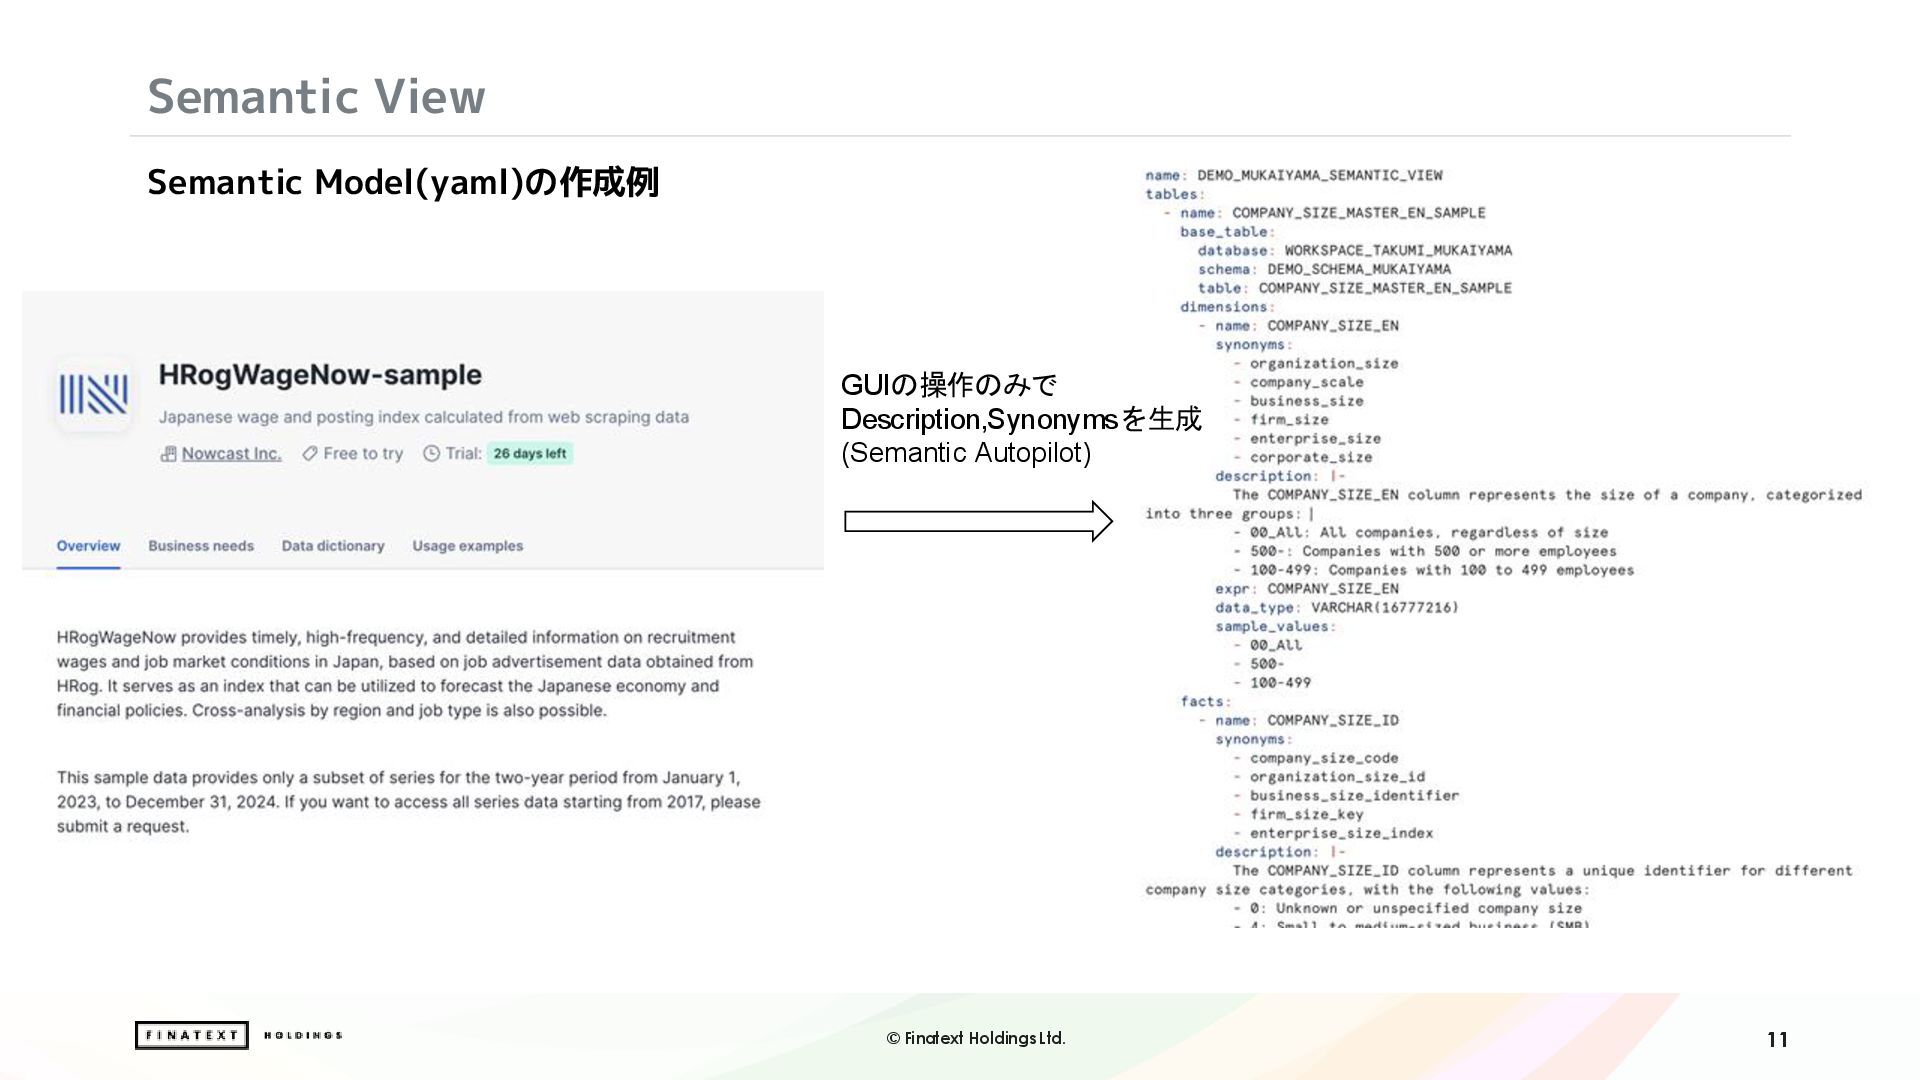Click the business_size_identifier synonym line

point(1346,795)
